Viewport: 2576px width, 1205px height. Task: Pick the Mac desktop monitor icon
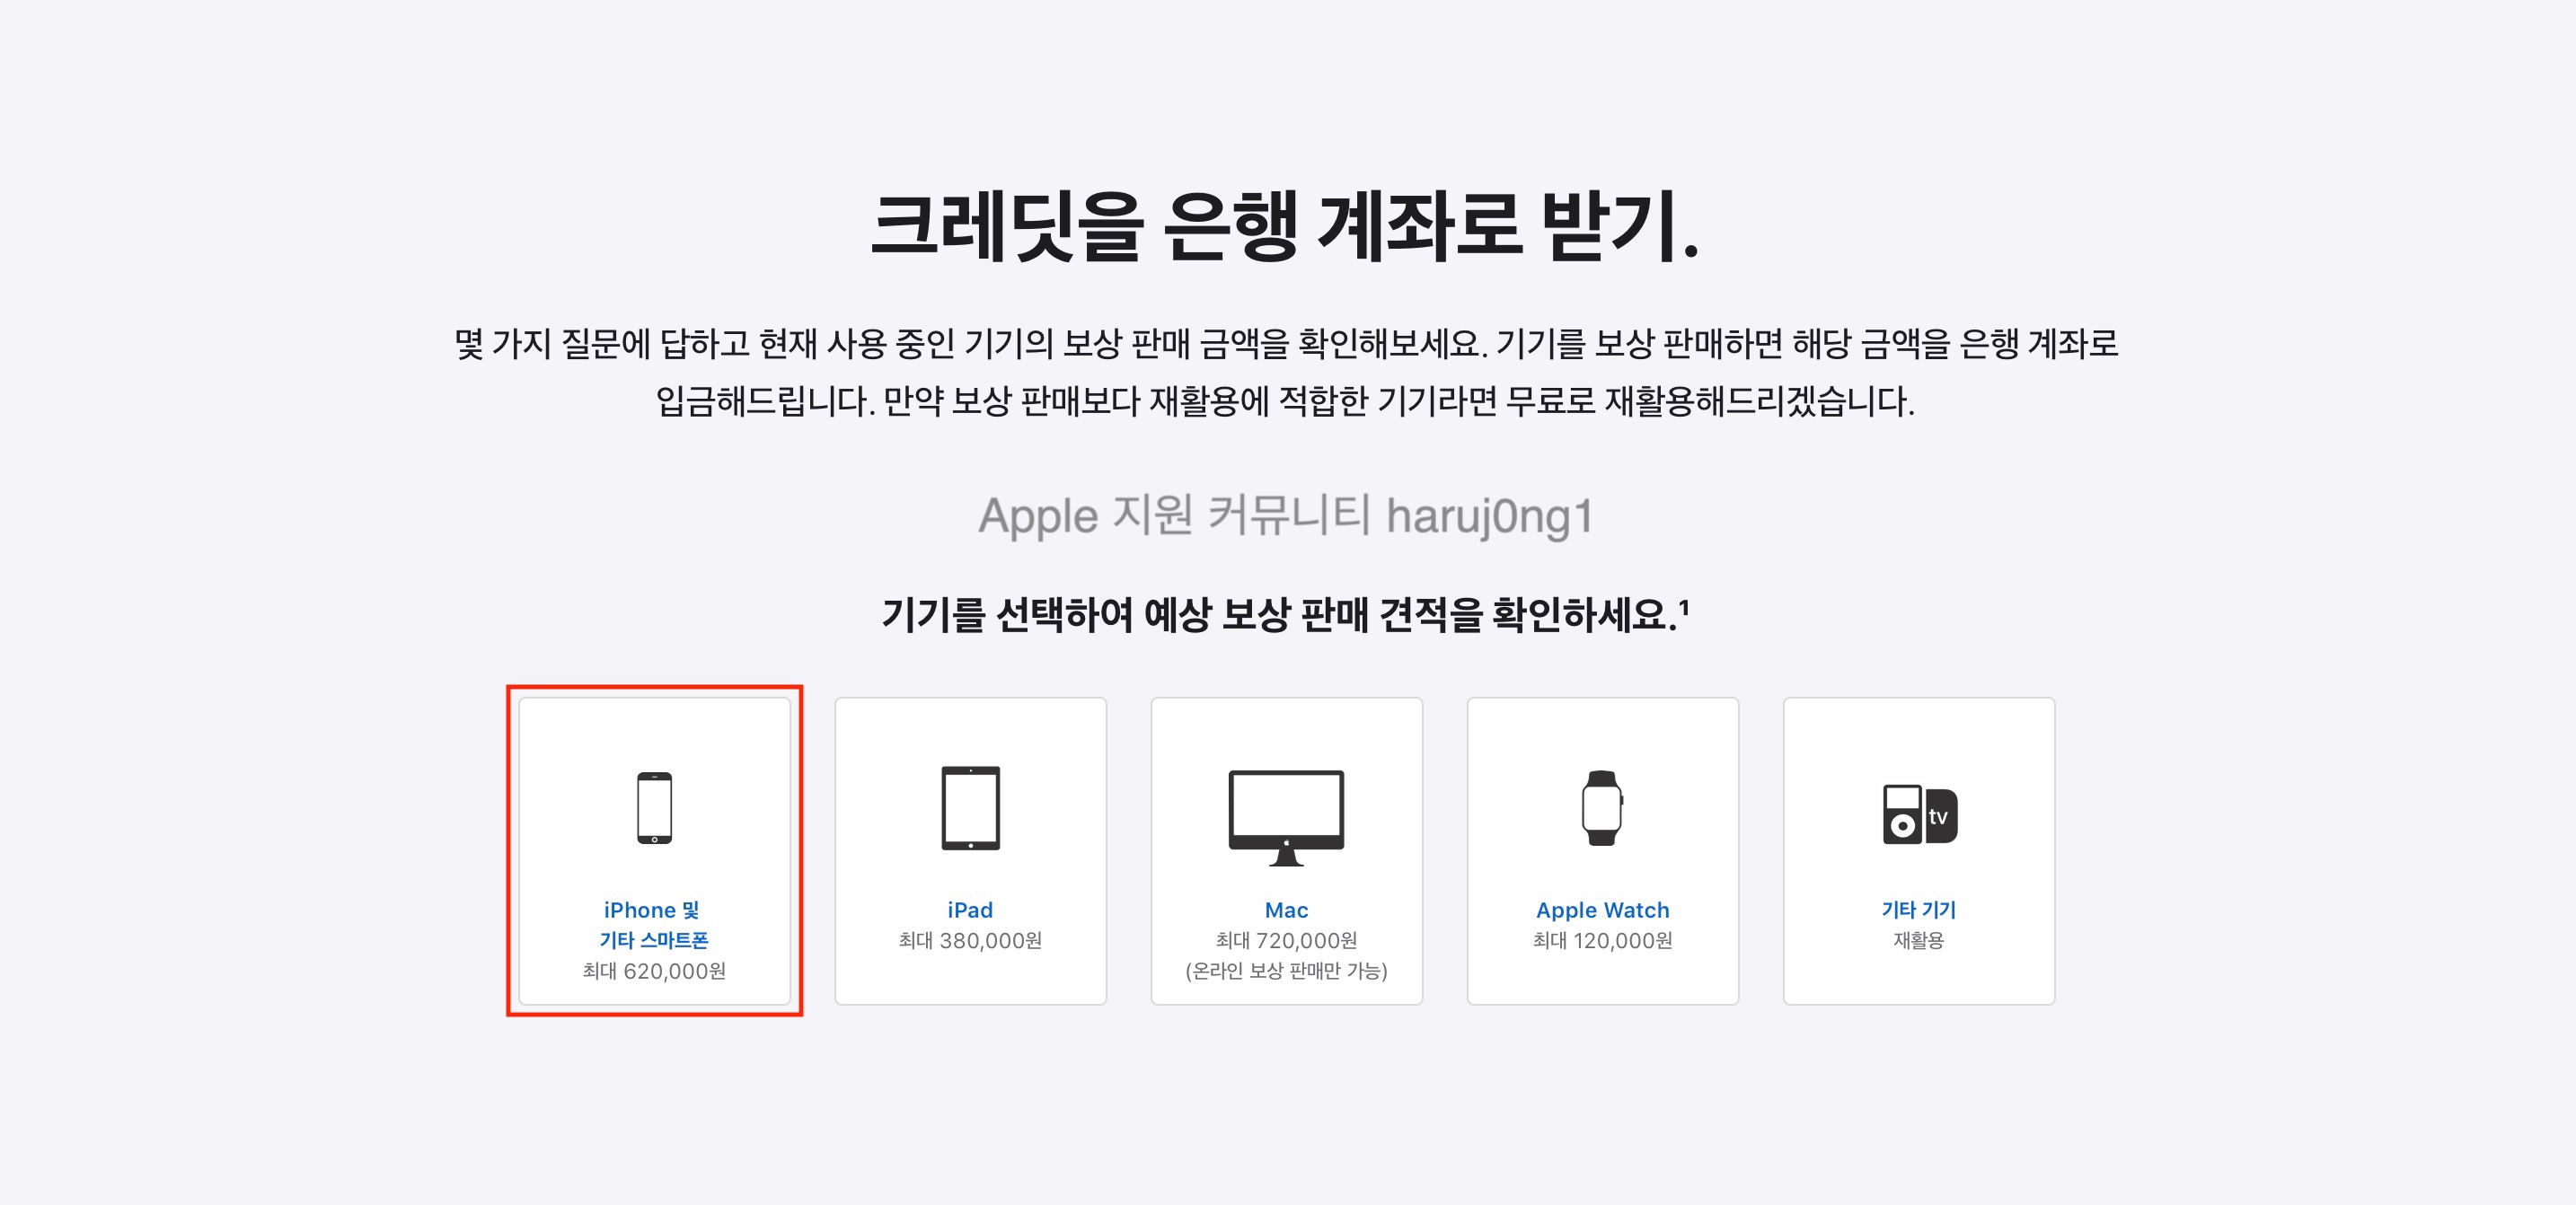coord(1286,817)
